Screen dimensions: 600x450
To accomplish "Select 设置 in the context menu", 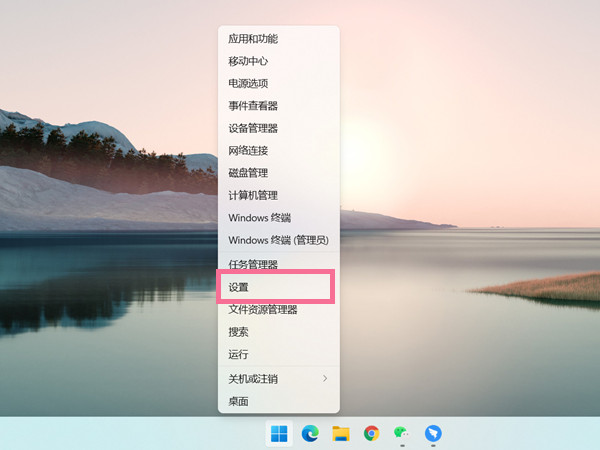I will pyautogui.click(x=238, y=287).
